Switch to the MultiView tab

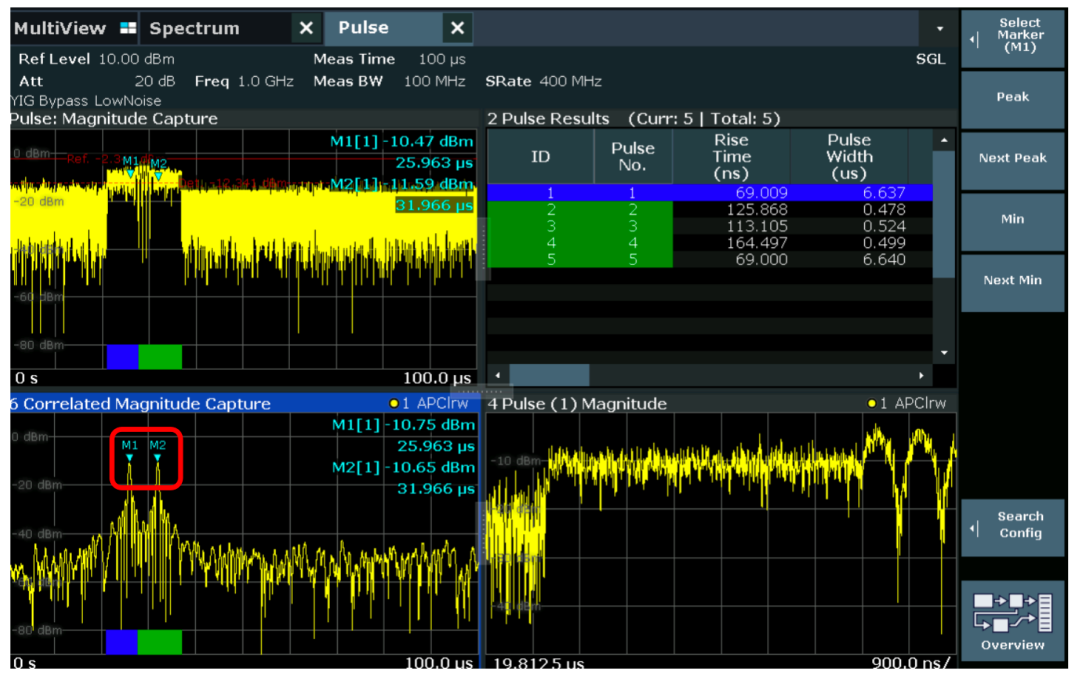(x=60, y=28)
